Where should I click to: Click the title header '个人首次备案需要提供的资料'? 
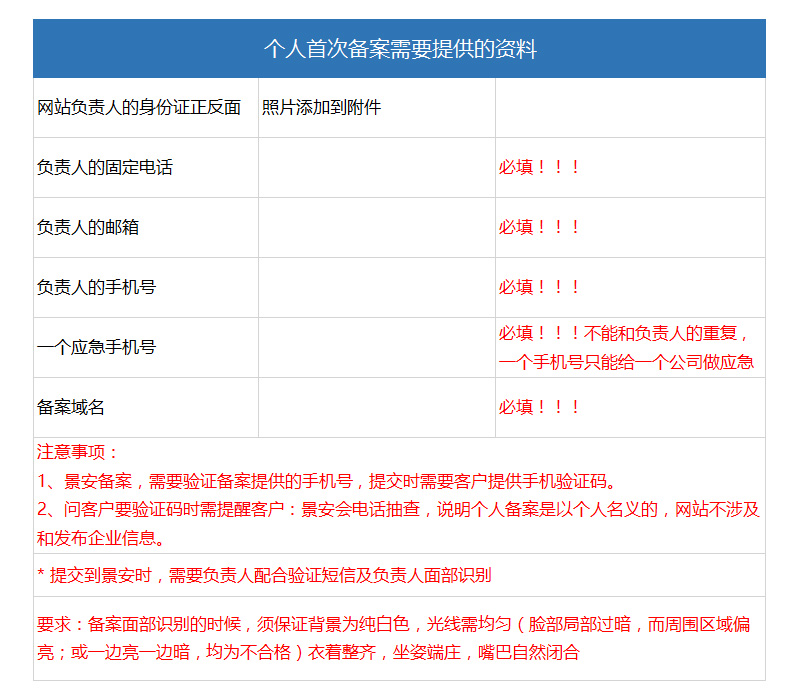coord(399,49)
